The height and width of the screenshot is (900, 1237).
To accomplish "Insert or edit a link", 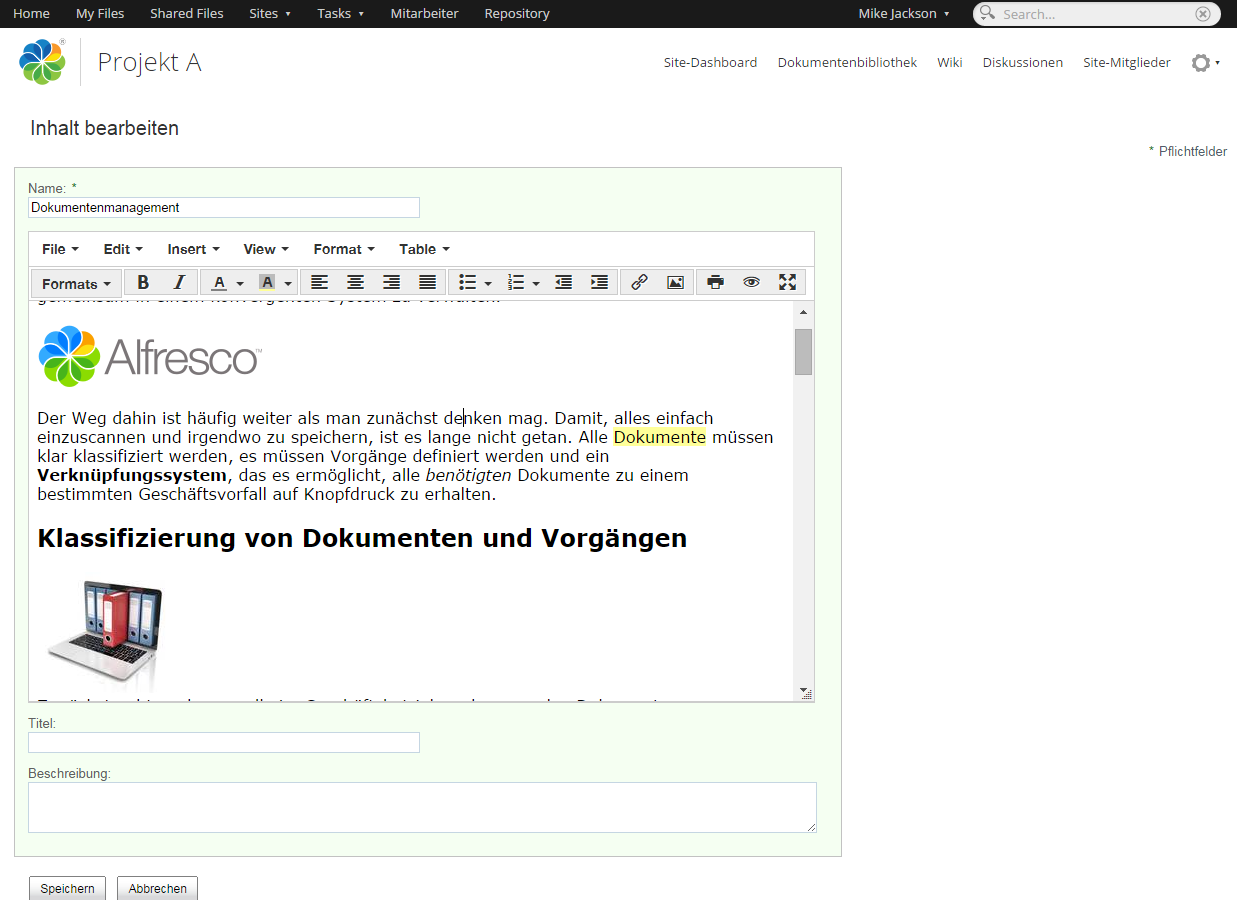I will [640, 283].
